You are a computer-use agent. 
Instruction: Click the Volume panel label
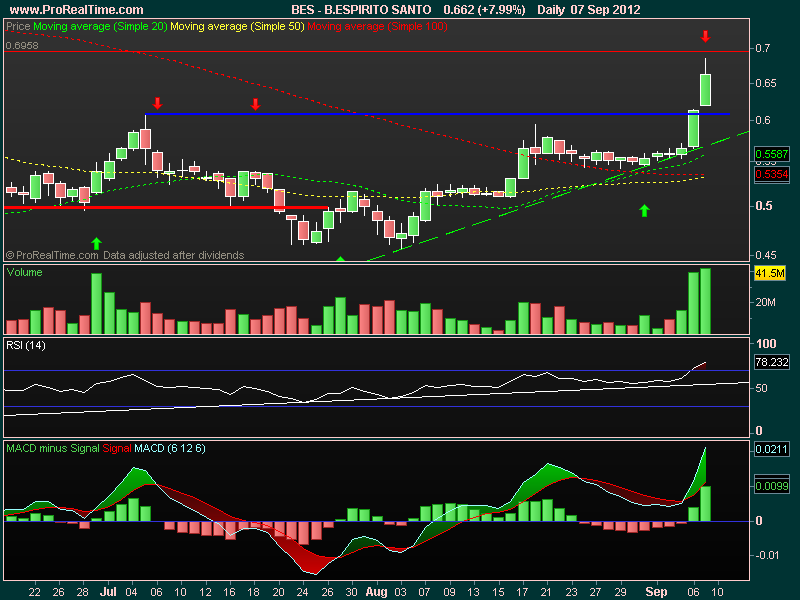(x=24, y=272)
